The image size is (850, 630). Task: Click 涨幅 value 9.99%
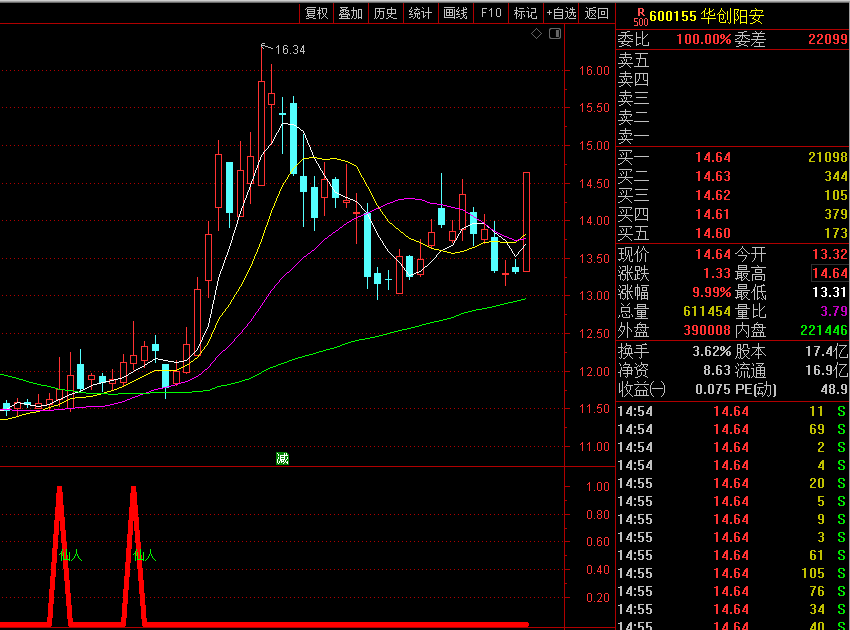click(x=712, y=292)
